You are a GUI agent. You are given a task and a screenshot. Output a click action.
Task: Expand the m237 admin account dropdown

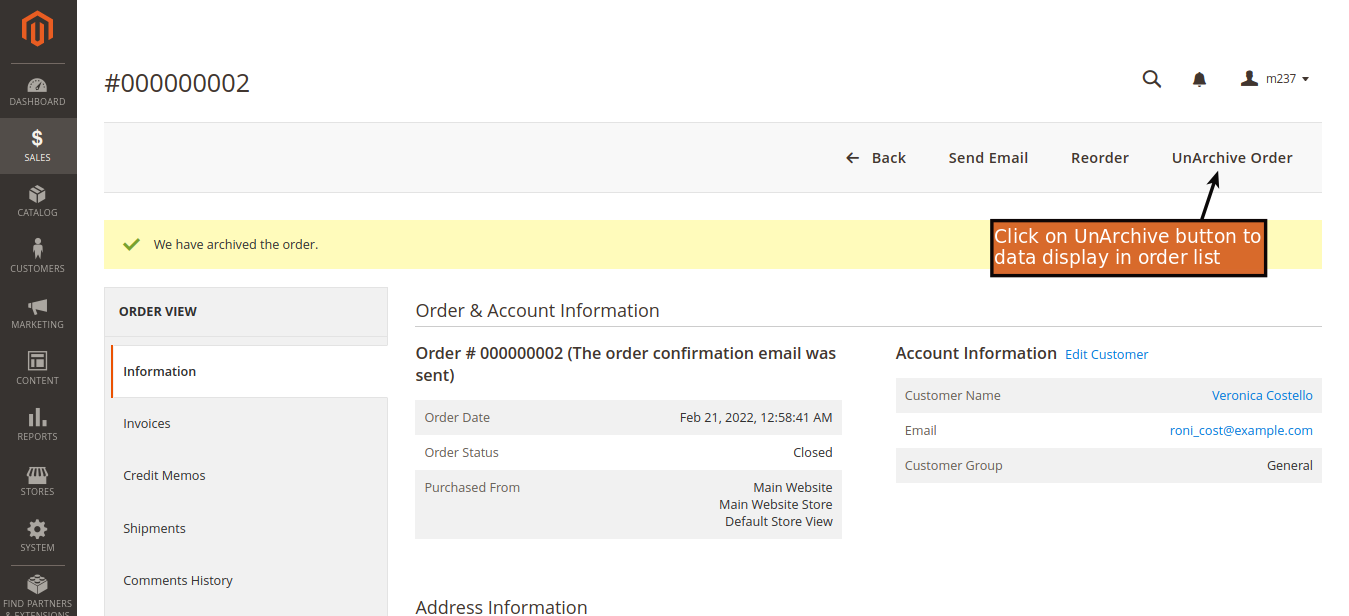[1274, 78]
